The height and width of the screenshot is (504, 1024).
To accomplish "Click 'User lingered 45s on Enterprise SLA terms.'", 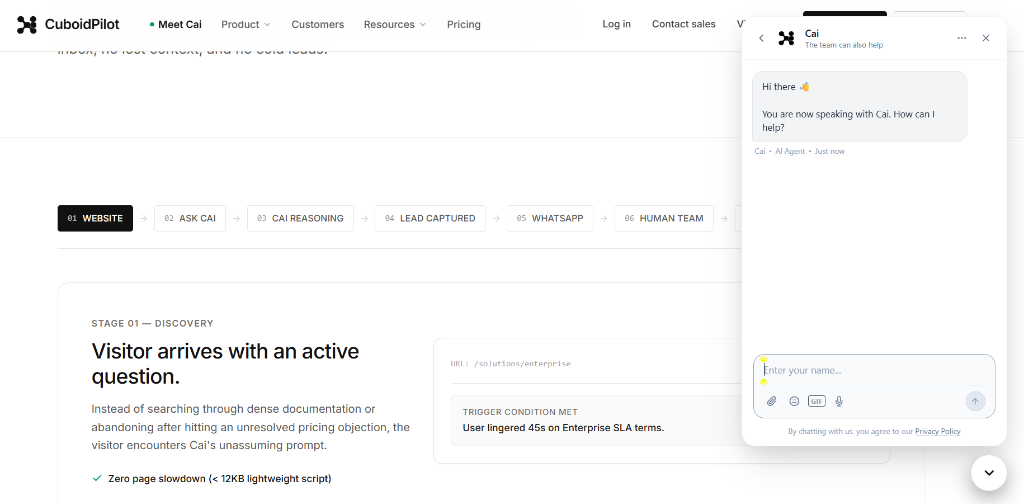I will [564, 428].
